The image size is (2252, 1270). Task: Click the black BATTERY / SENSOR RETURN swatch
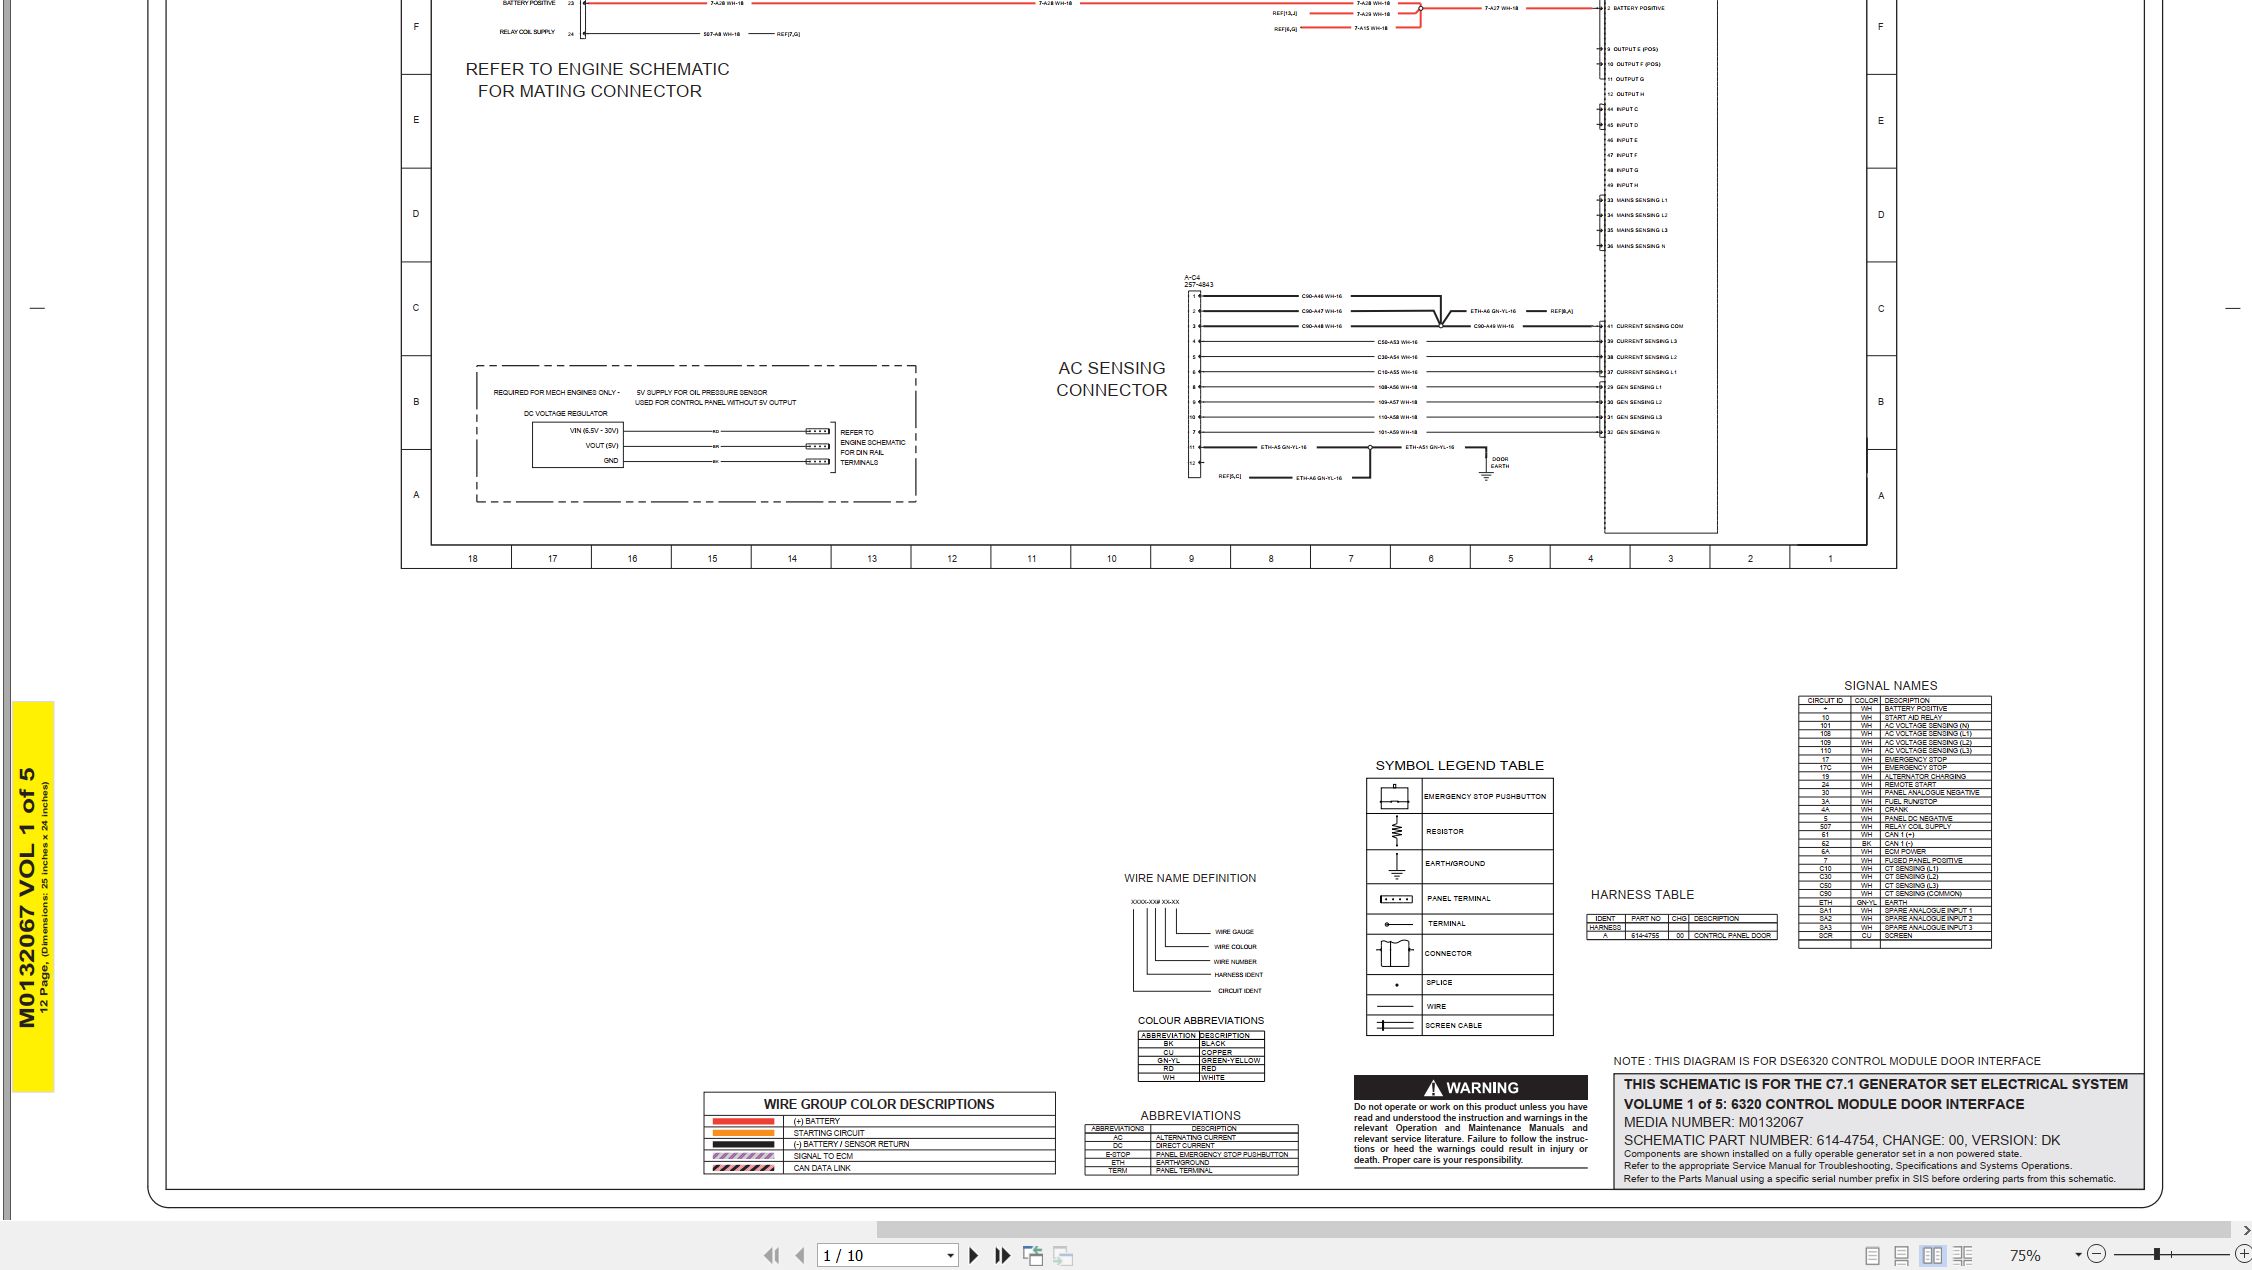pyautogui.click(x=743, y=1144)
